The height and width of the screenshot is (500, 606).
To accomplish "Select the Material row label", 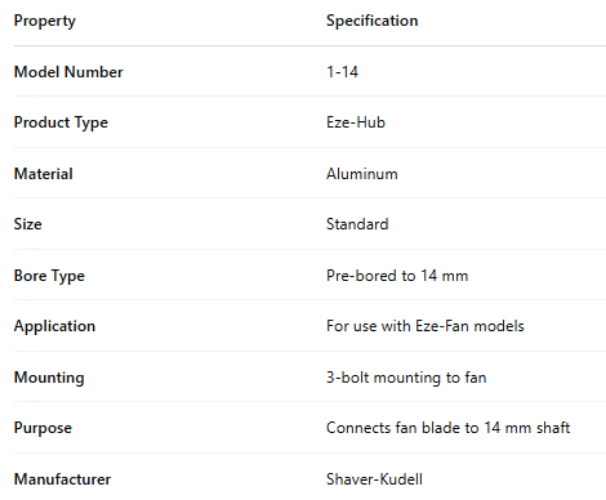I will 43,174.
